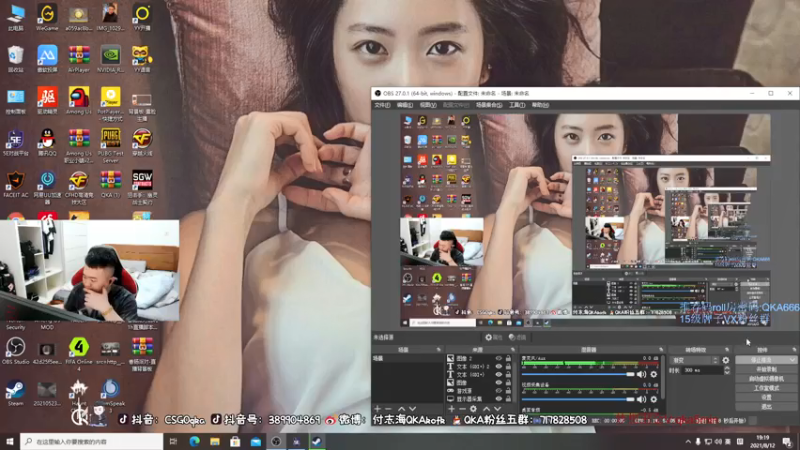The width and height of the screenshot is (800, 450).
Task: Move scene down in Scenes dock
Action: (412, 409)
